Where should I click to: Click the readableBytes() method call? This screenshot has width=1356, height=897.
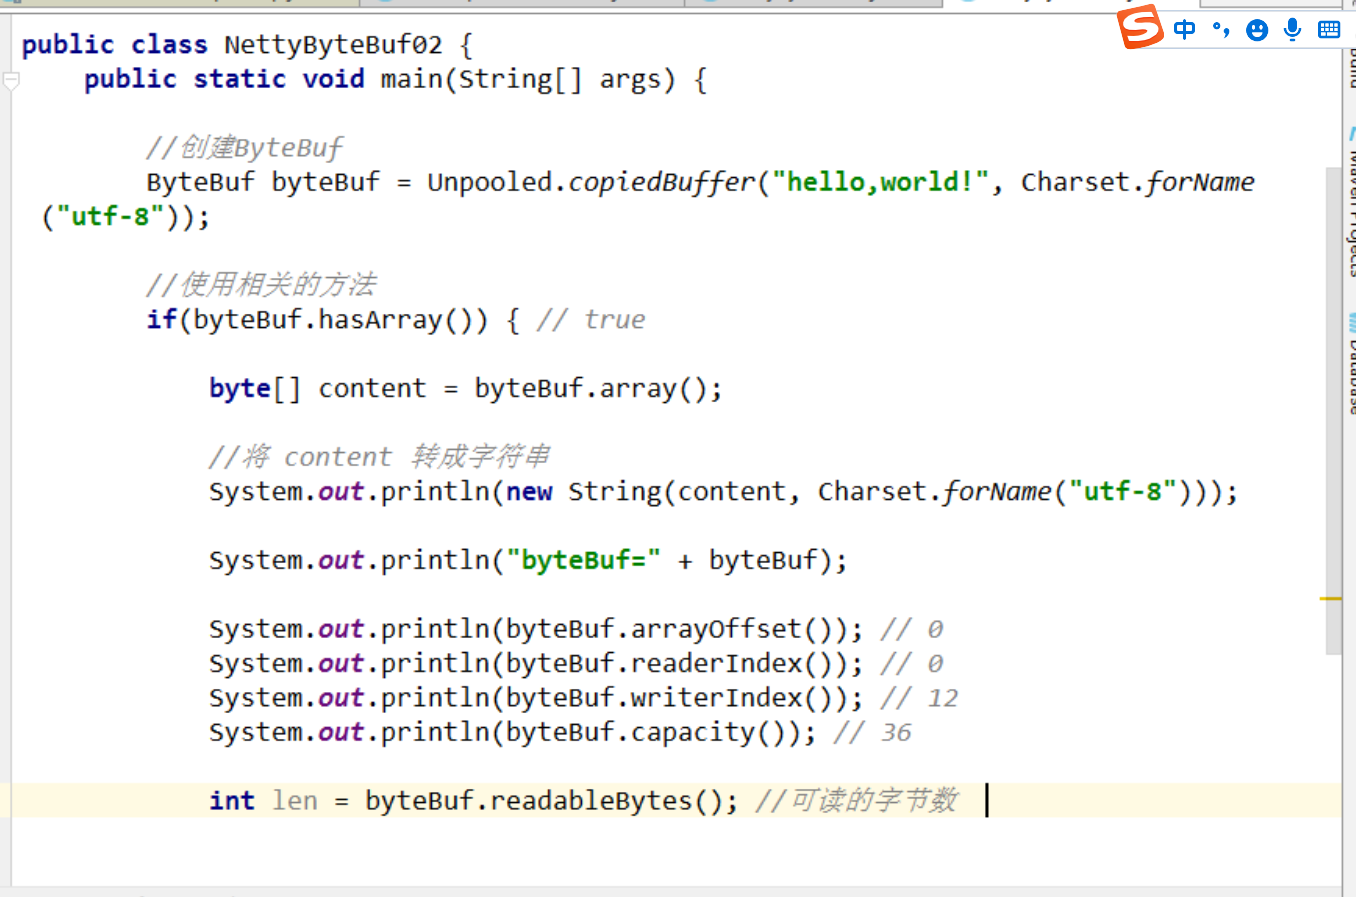[607, 801]
